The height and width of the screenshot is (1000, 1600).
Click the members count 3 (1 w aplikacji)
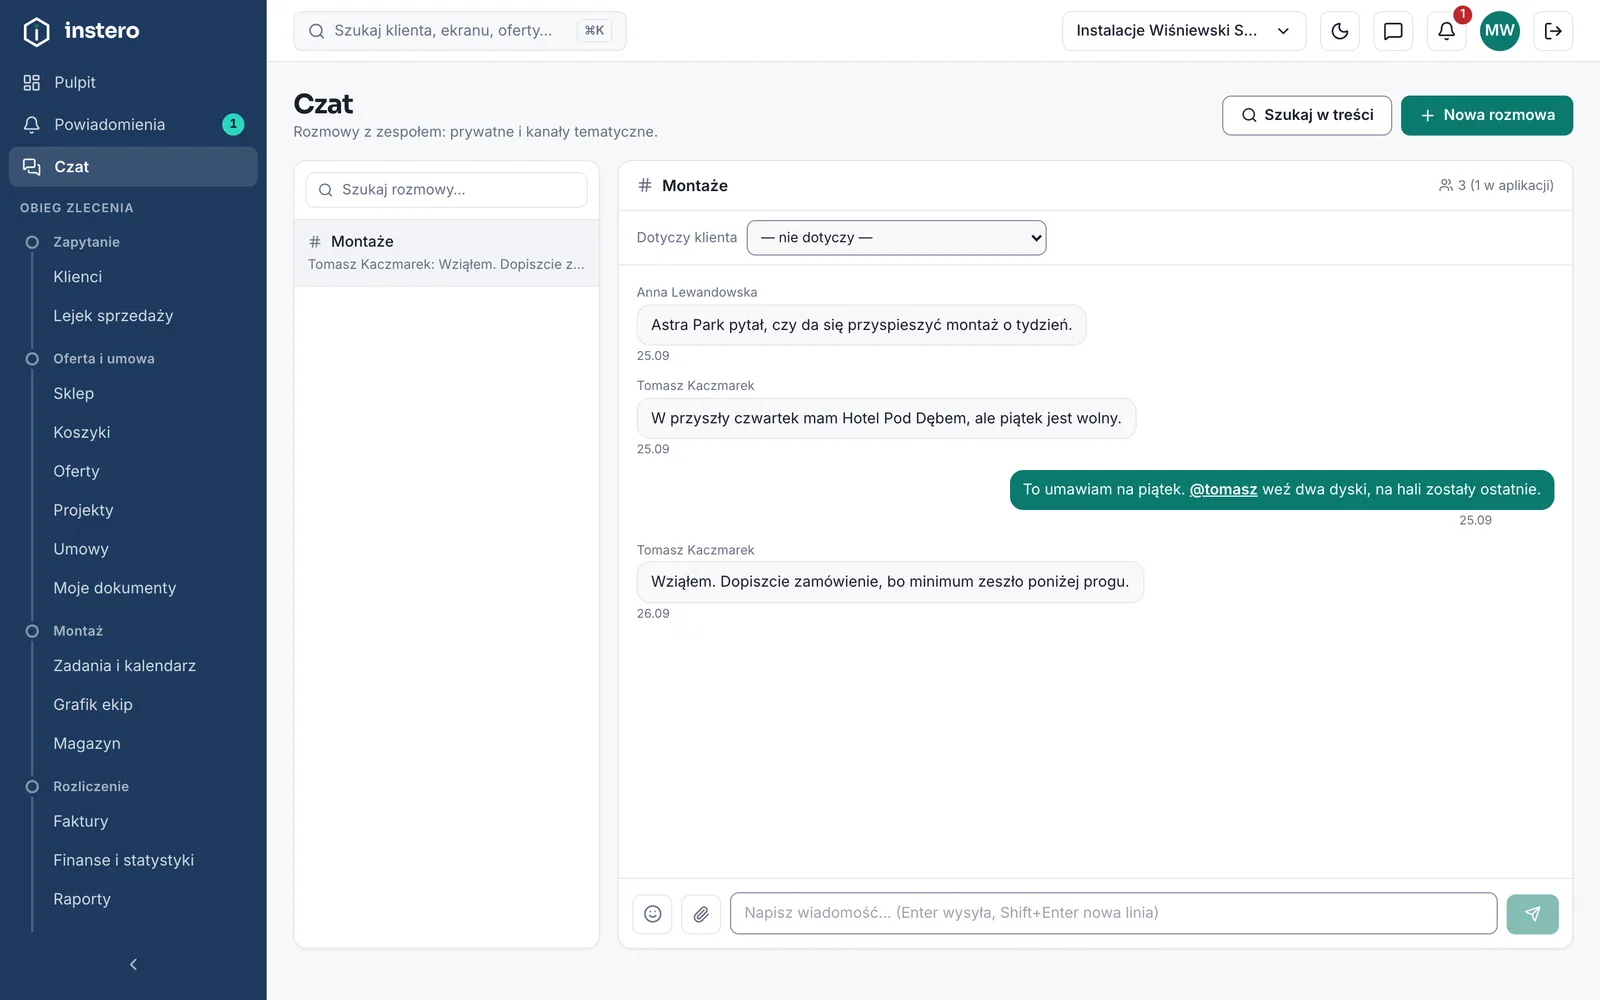[x=1496, y=186]
